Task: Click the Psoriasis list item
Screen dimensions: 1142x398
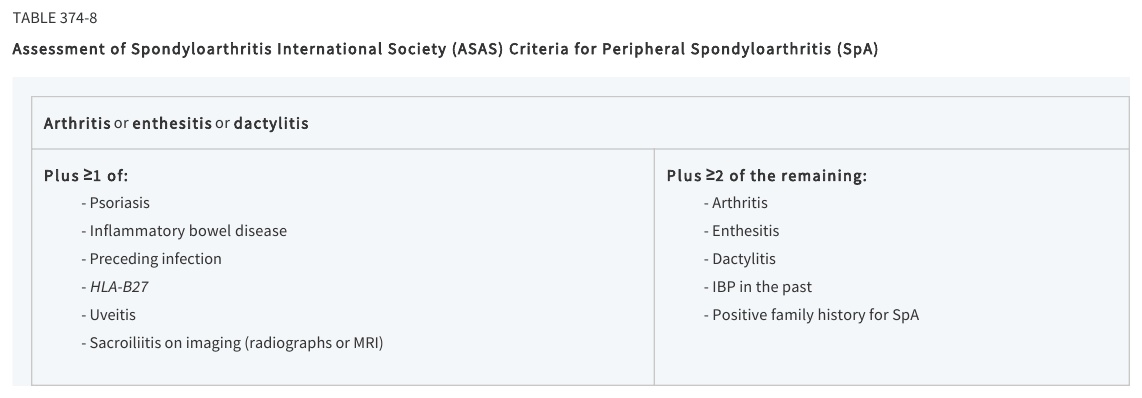Action: point(116,203)
